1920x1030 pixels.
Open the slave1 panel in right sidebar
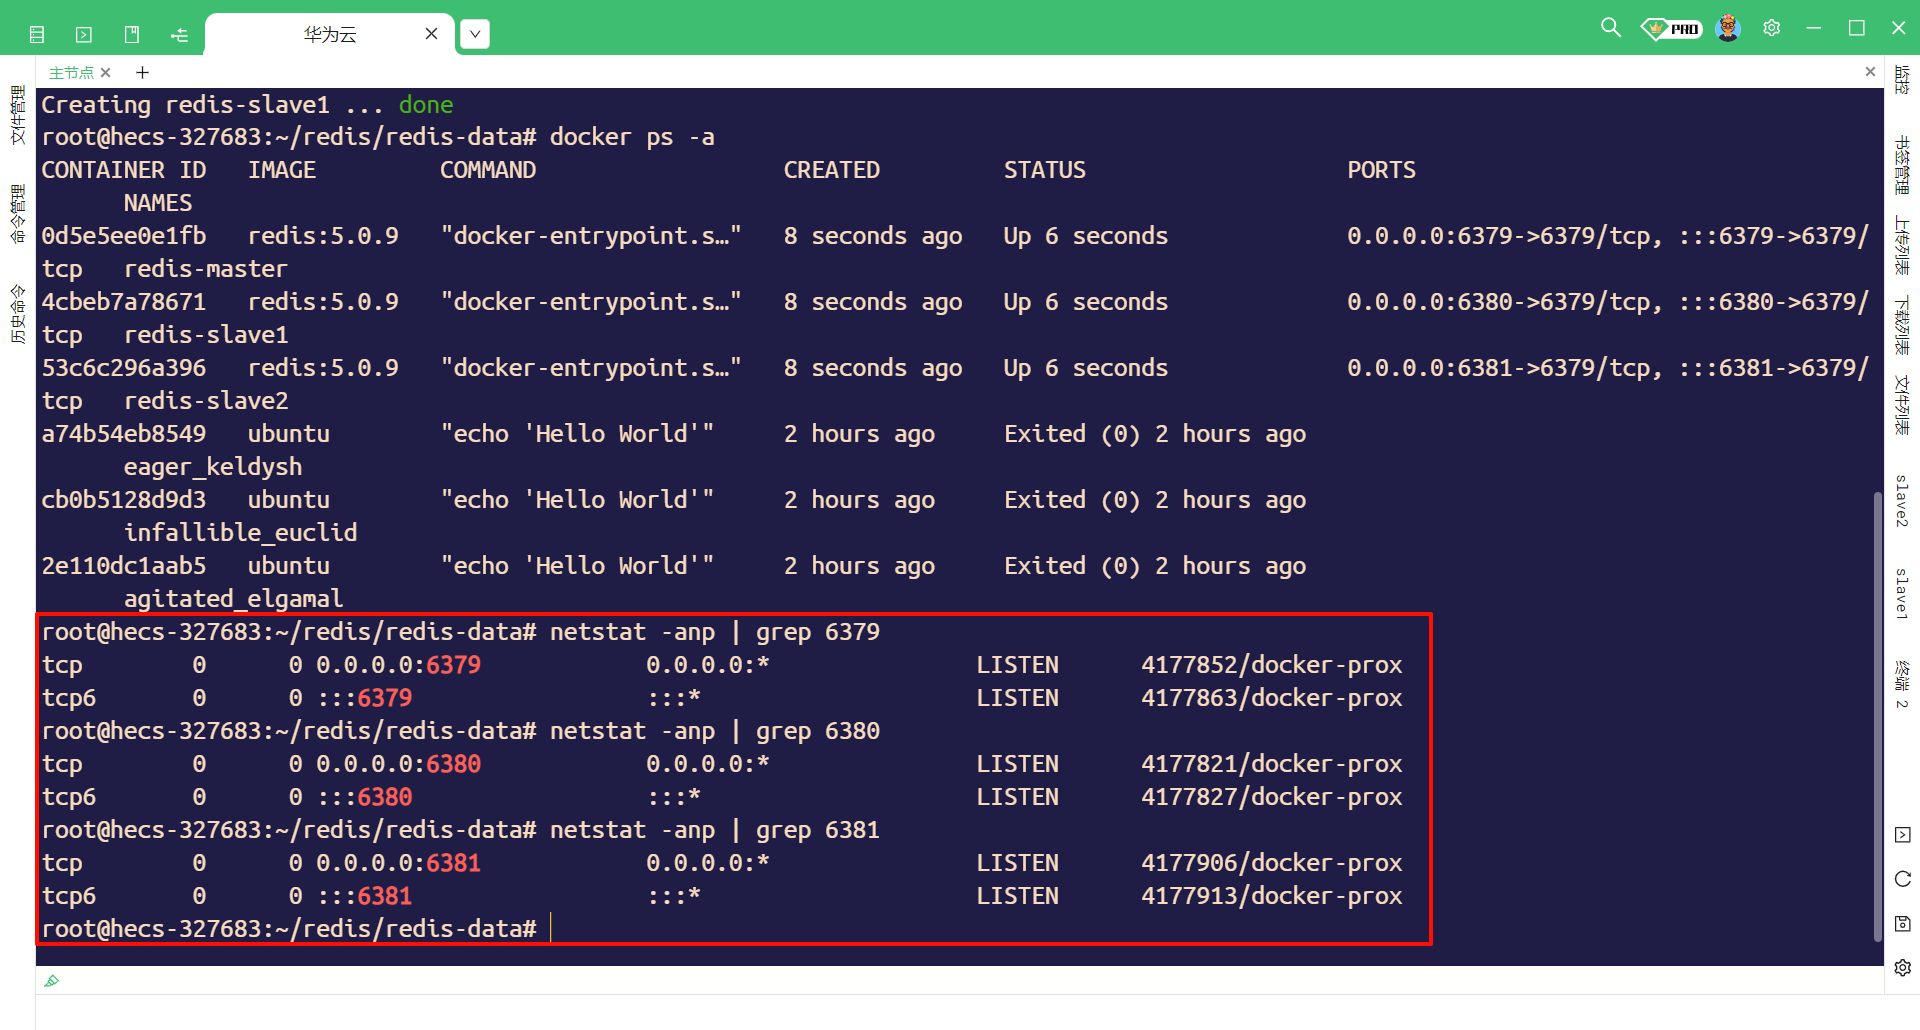click(1902, 594)
